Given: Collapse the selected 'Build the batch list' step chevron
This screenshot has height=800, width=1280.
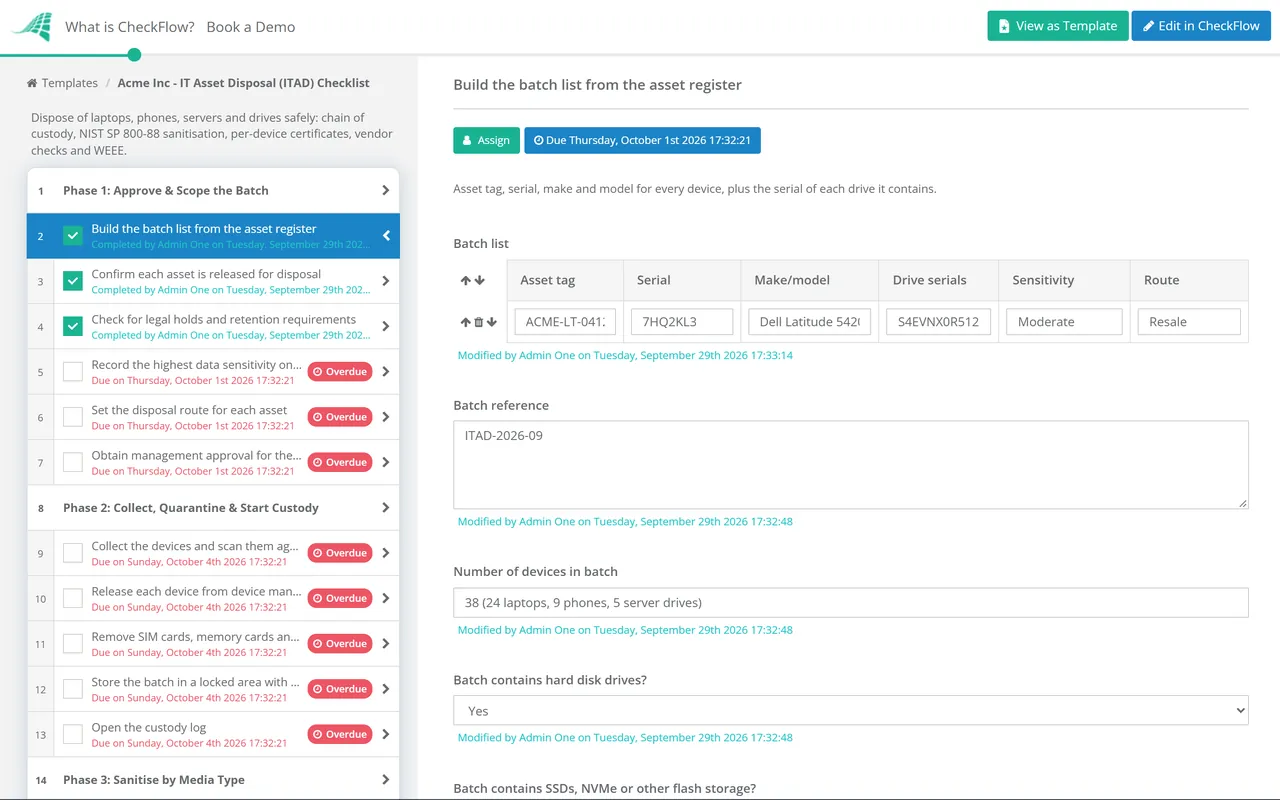Looking at the screenshot, I should point(386,236).
